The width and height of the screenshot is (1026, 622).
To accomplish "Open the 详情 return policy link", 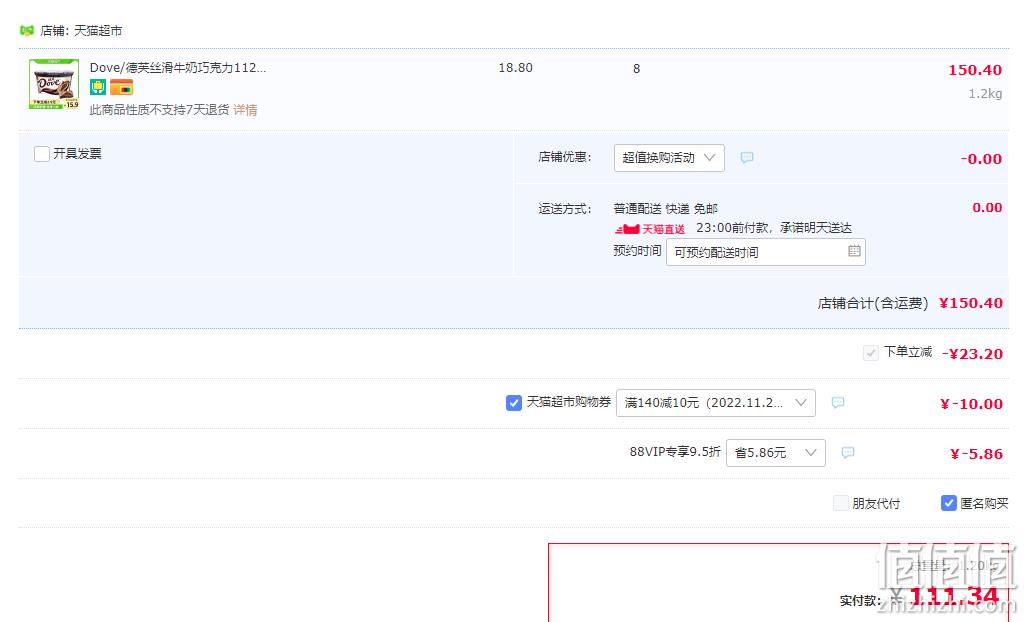I will [245, 110].
